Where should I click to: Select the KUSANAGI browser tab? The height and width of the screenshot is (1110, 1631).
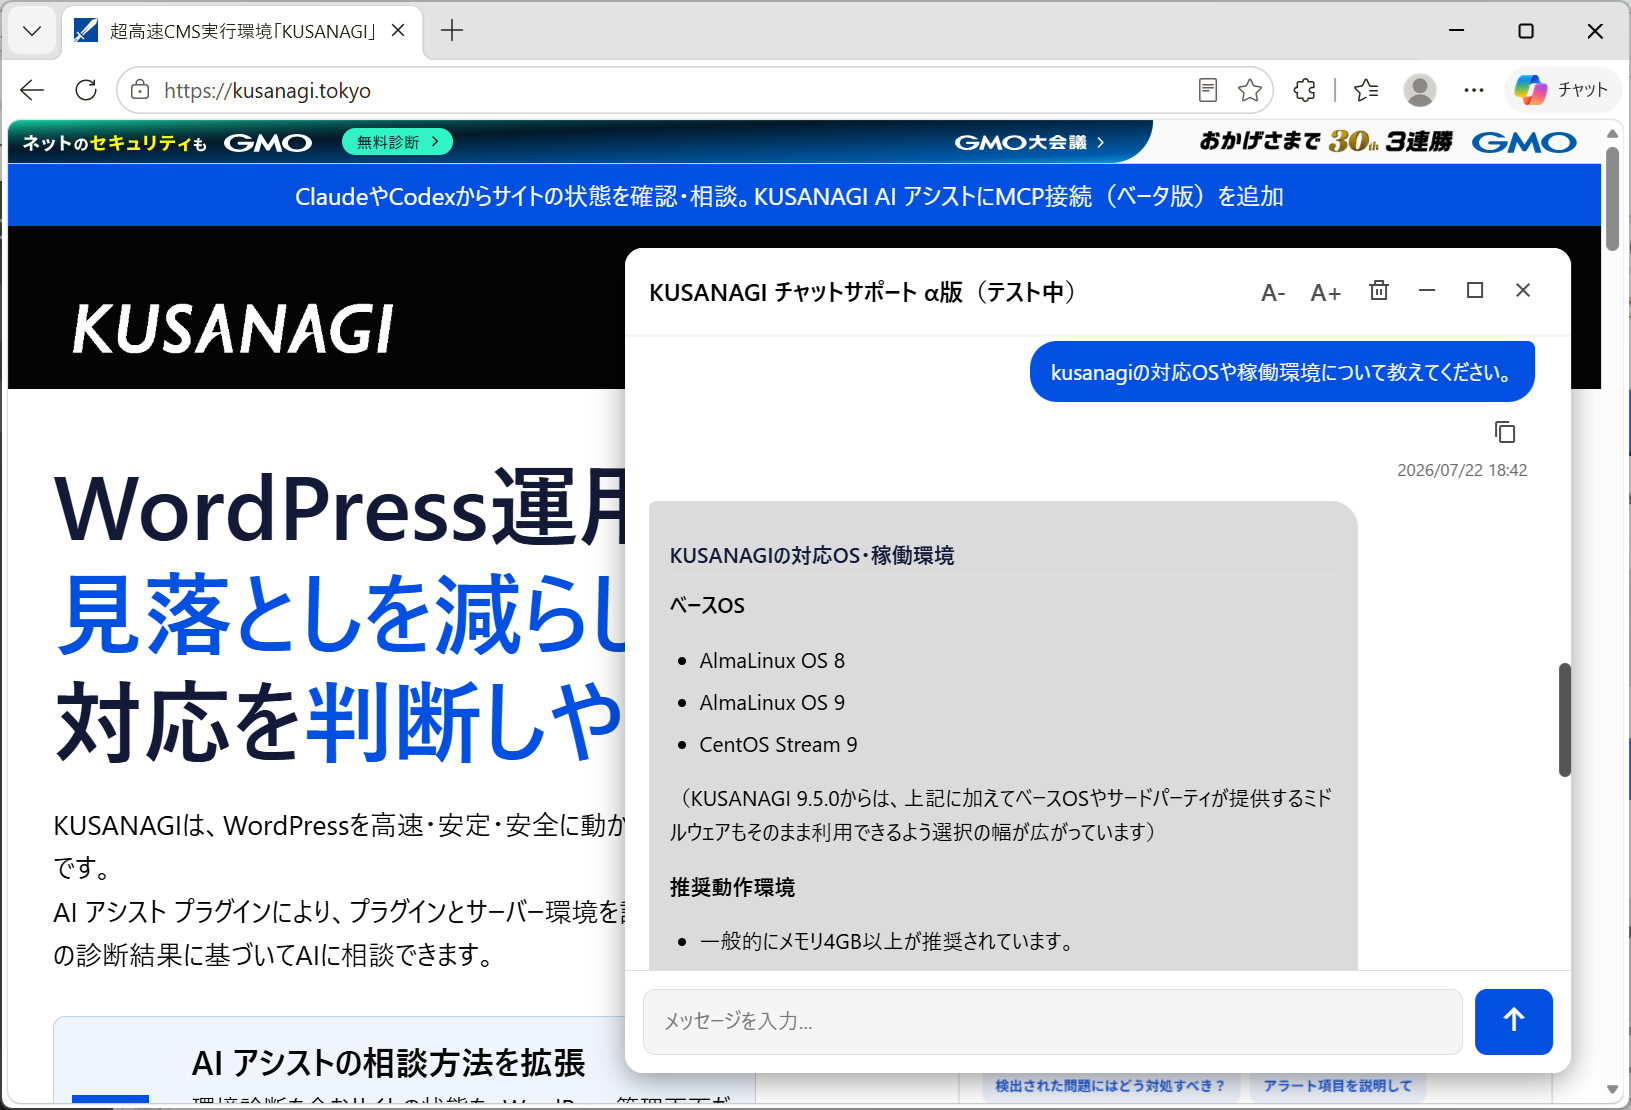pyautogui.click(x=242, y=31)
